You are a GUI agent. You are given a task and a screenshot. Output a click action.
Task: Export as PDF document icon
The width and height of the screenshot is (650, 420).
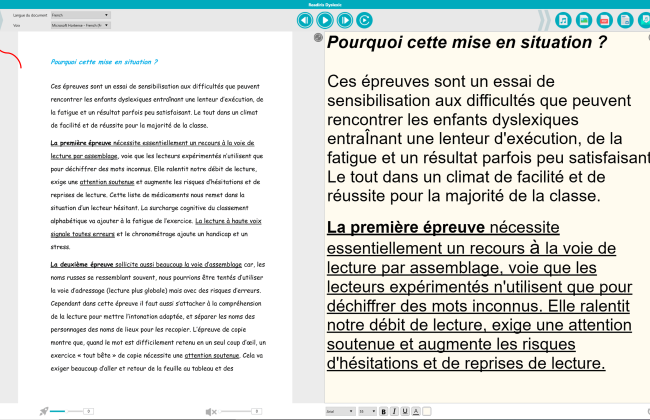coord(604,20)
